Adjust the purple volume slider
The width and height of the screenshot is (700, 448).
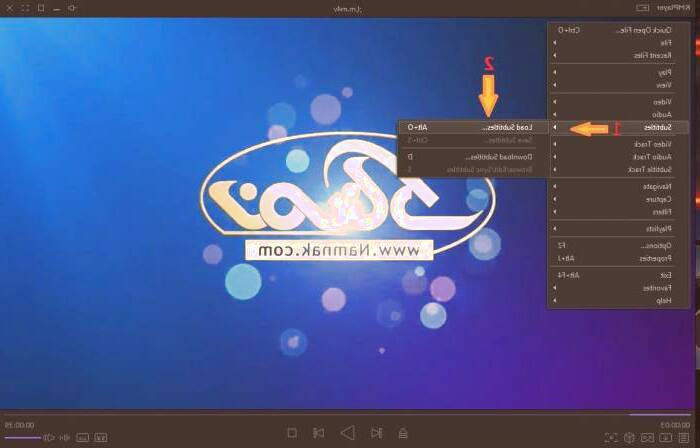point(22,438)
